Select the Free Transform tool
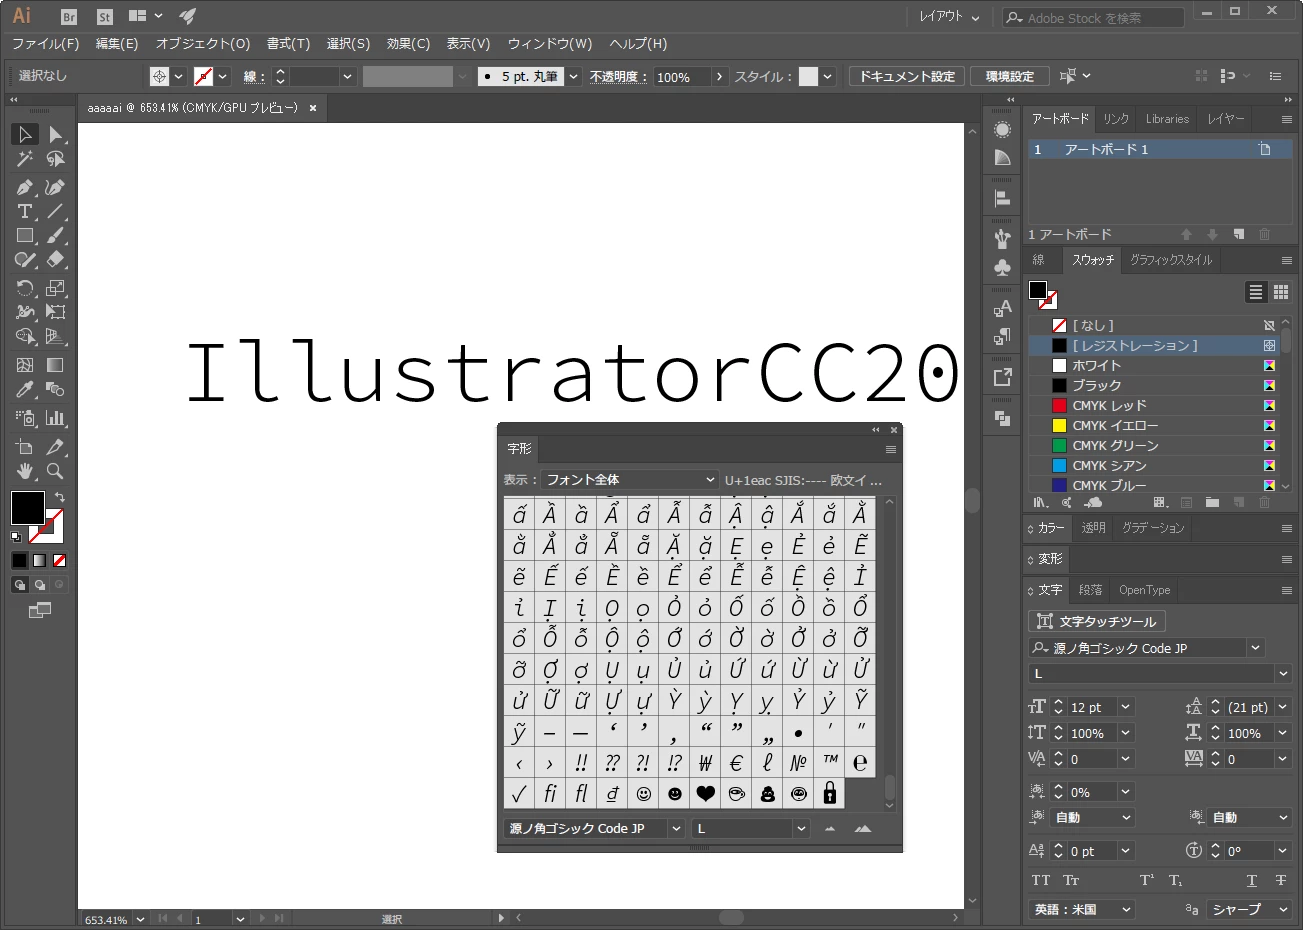This screenshot has height=930, width=1303. pos(56,312)
